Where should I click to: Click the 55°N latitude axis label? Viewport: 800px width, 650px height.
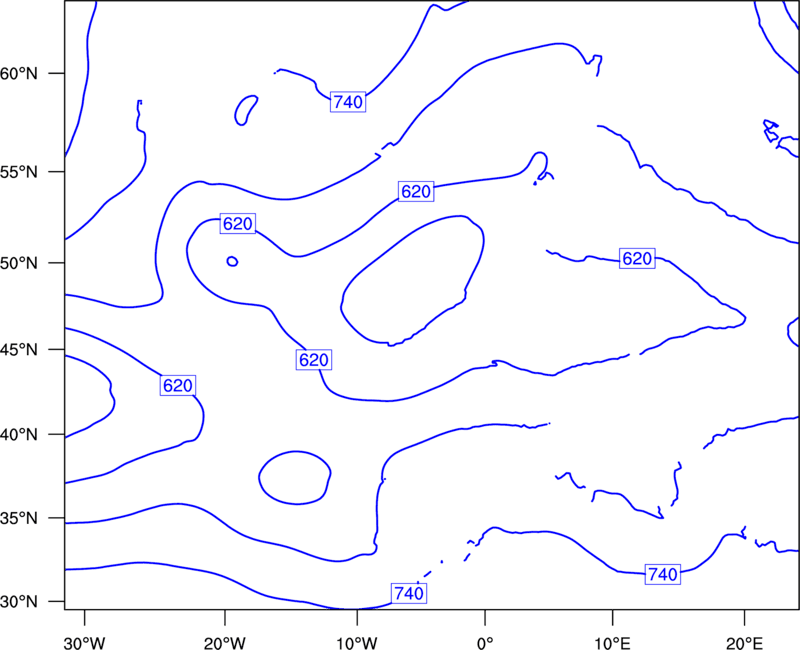click(19, 172)
